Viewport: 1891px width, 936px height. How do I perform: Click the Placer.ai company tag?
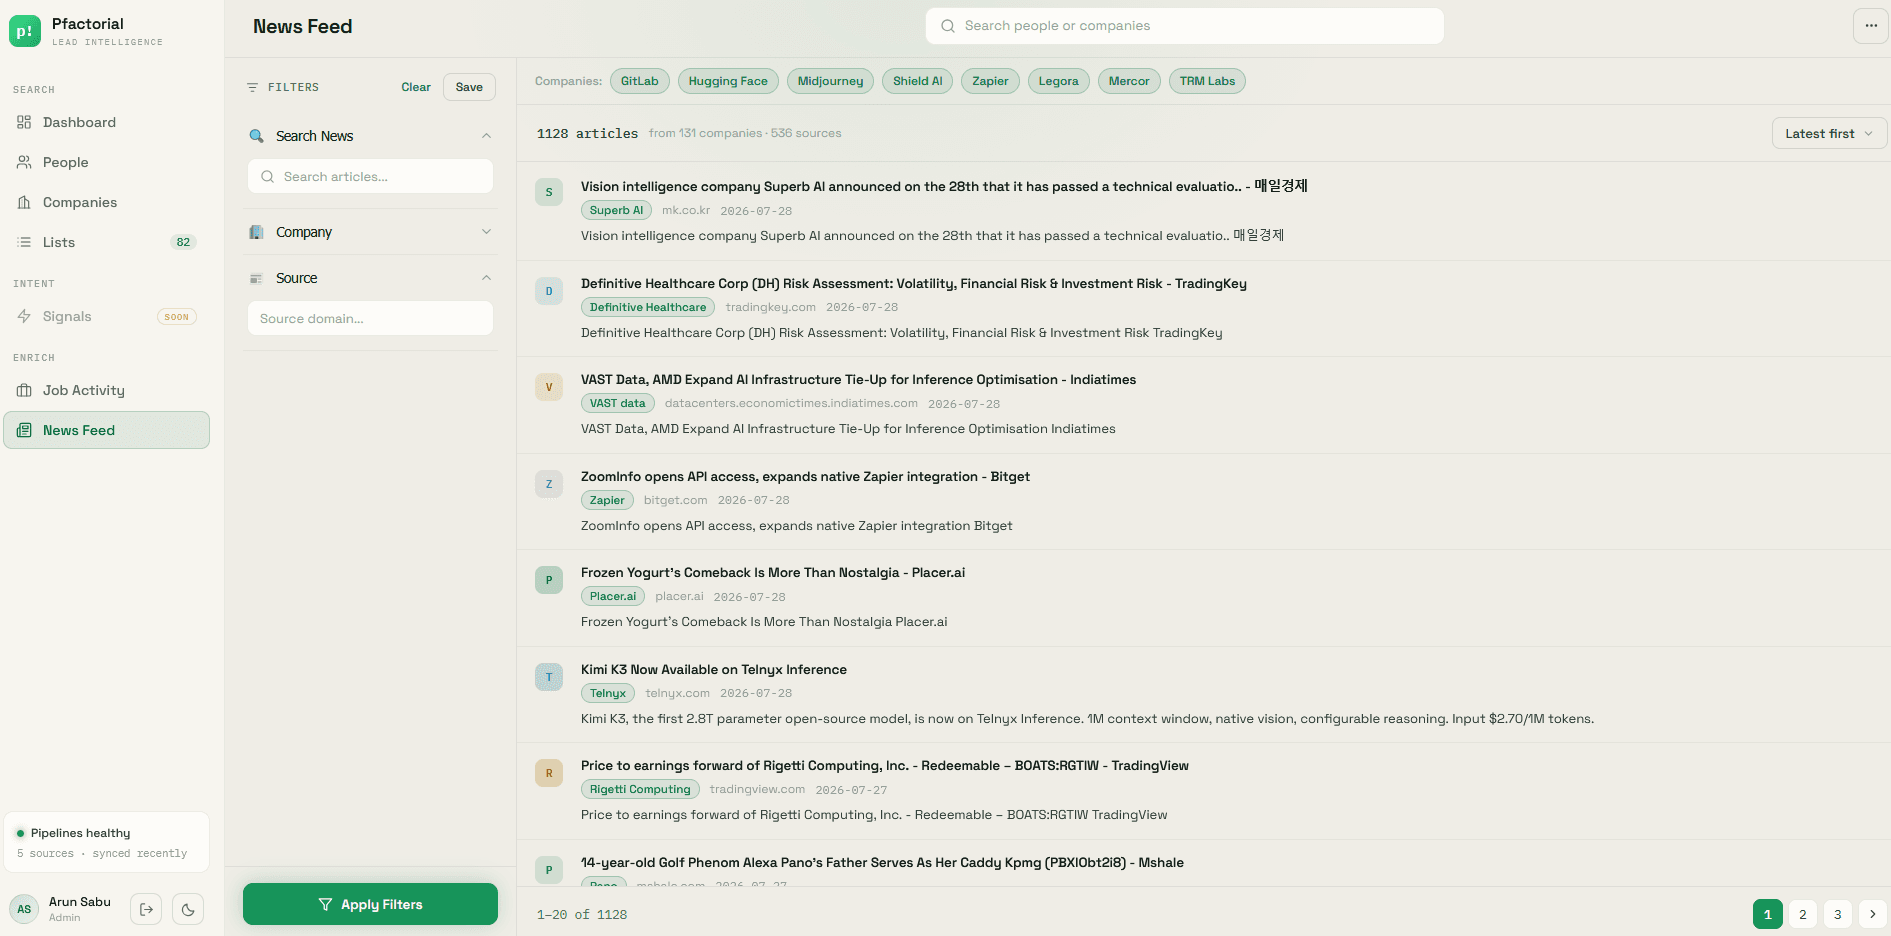612,596
